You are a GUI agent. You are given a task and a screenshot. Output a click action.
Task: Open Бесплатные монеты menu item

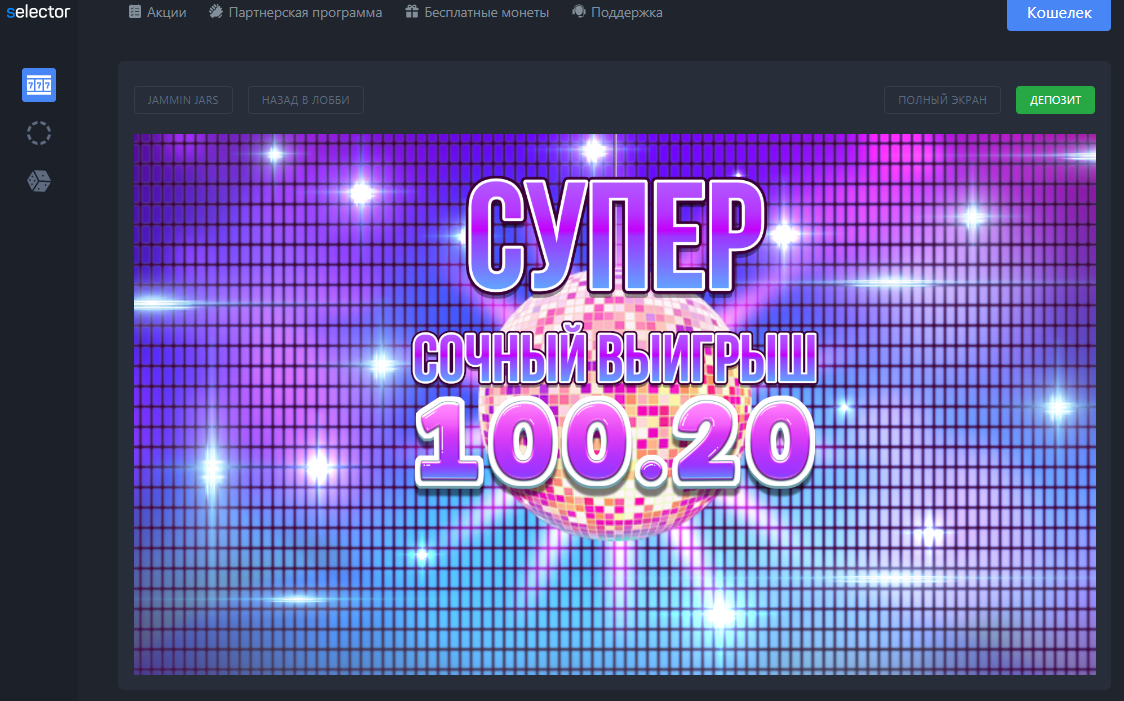pyautogui.click(x=487, y=12)
